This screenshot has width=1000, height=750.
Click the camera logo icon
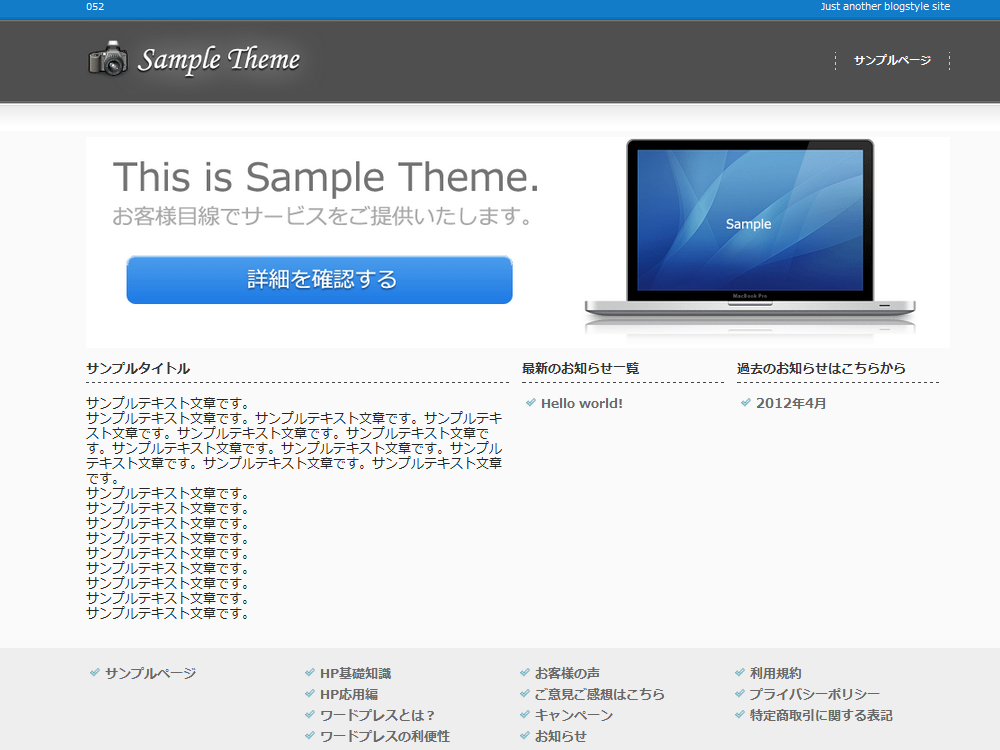click(108, 59)
